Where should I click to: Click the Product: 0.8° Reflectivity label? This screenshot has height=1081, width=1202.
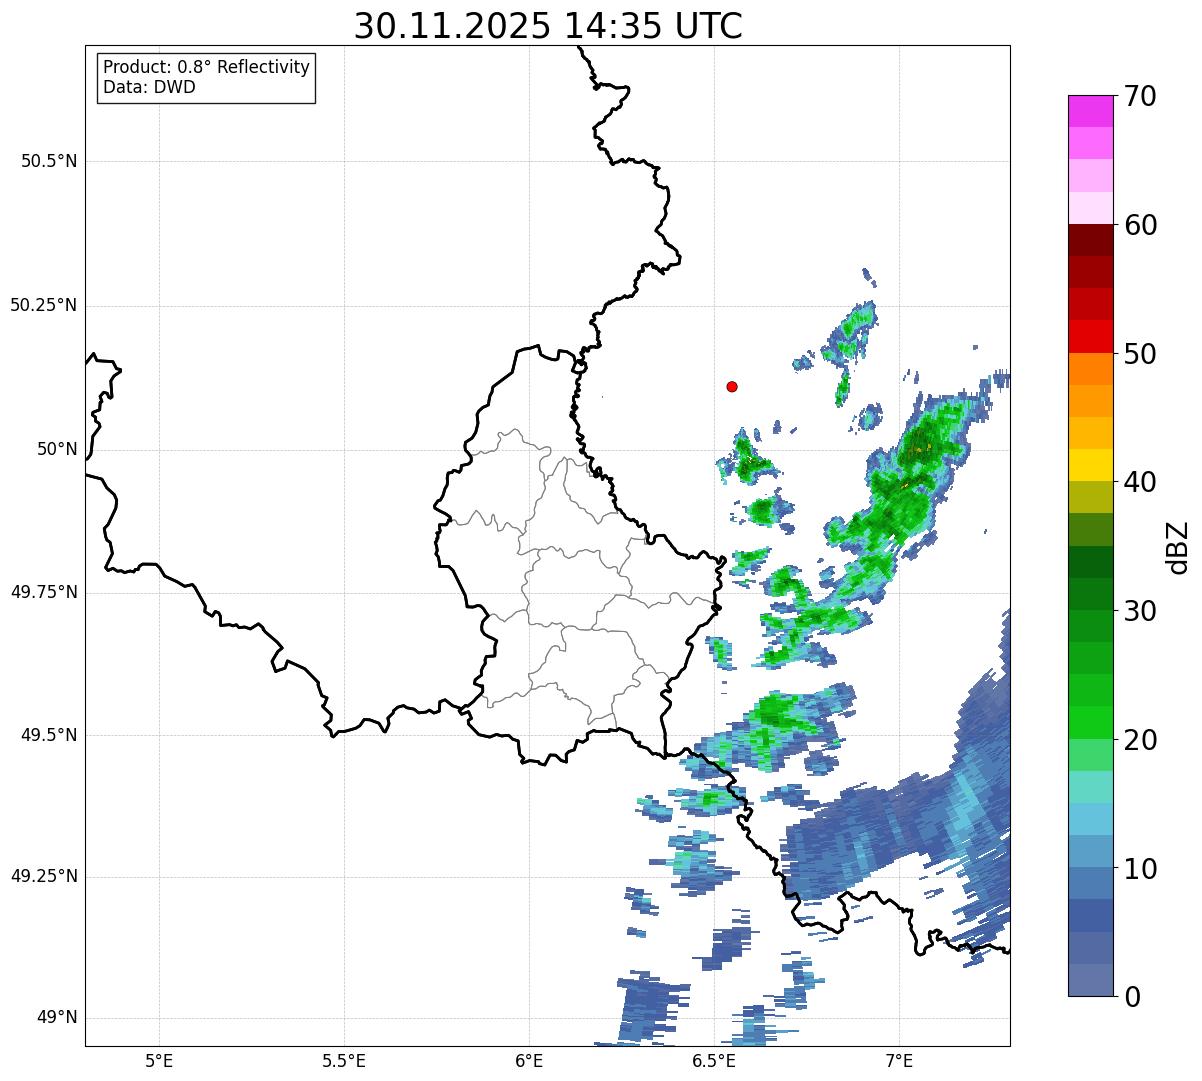pyautogui.click(x=207, y=67)
